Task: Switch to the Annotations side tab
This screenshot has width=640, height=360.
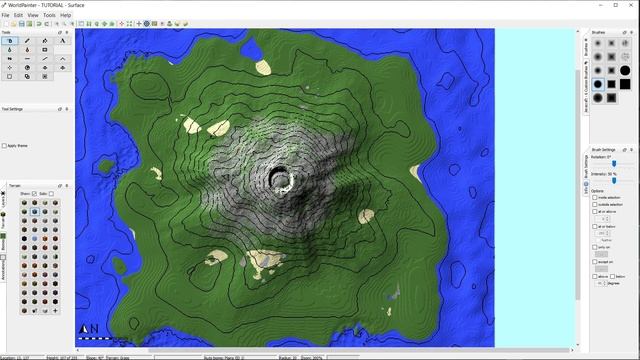Action: click(3, 267)
